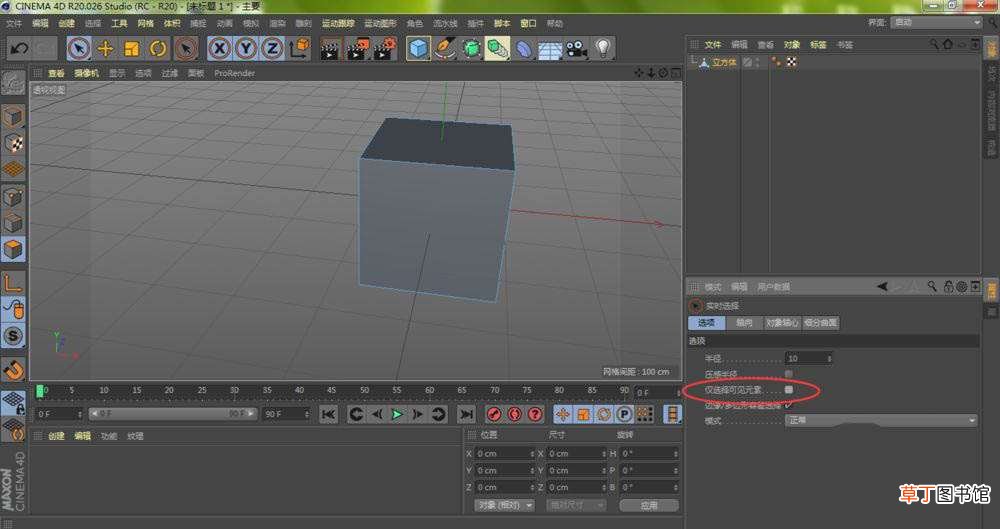Click the Undo arrow icon
The height and width of the screenshot is (529, 1000).
pos(19,49)
